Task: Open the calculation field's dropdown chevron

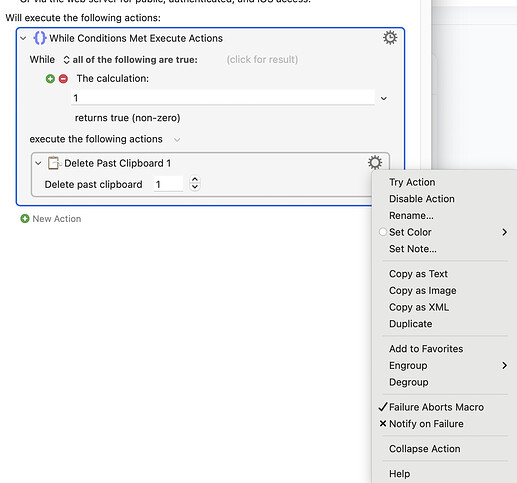Action: tap(384, 98)
